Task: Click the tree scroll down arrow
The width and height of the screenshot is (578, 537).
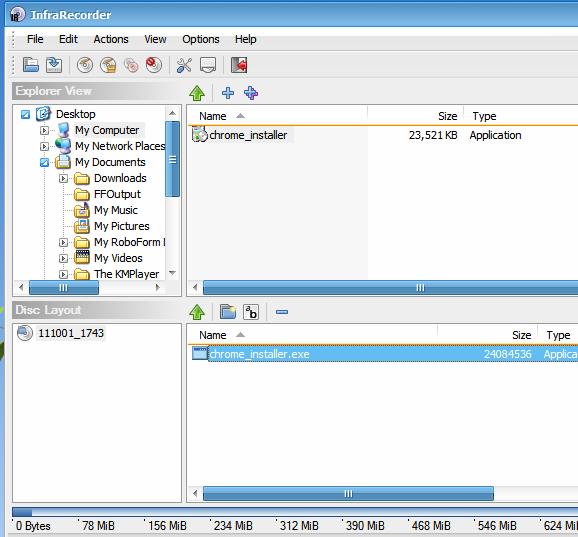Action: (x=173, y=273)
